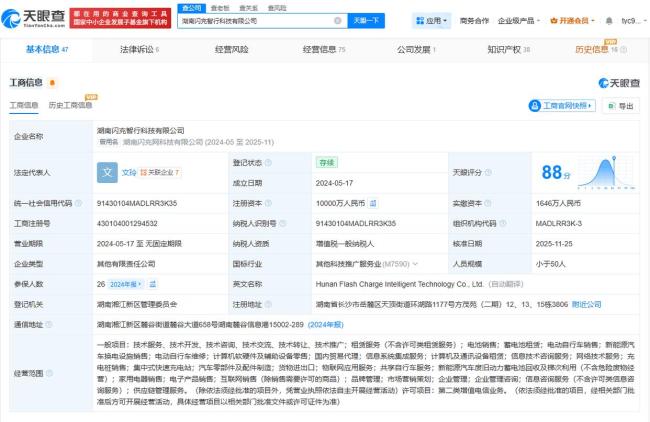The height and width of the screenshot is (422, 650).
Task: Expand the 企业级产品 dropdown
Action: (519, 21)
